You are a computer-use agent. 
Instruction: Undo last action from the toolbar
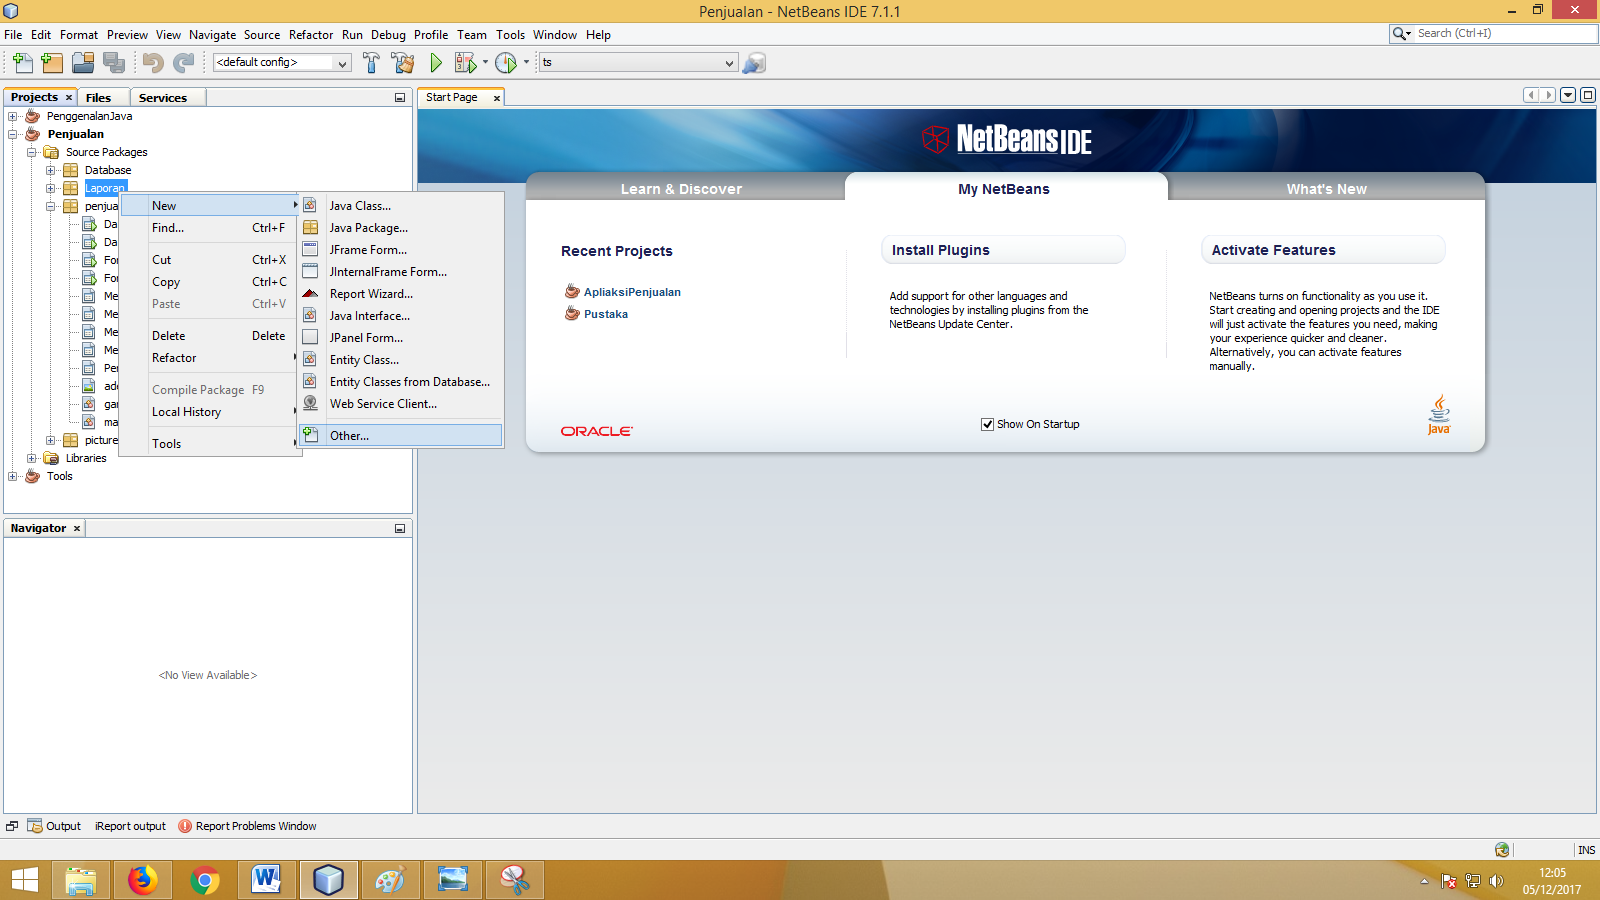click(151, 62)
